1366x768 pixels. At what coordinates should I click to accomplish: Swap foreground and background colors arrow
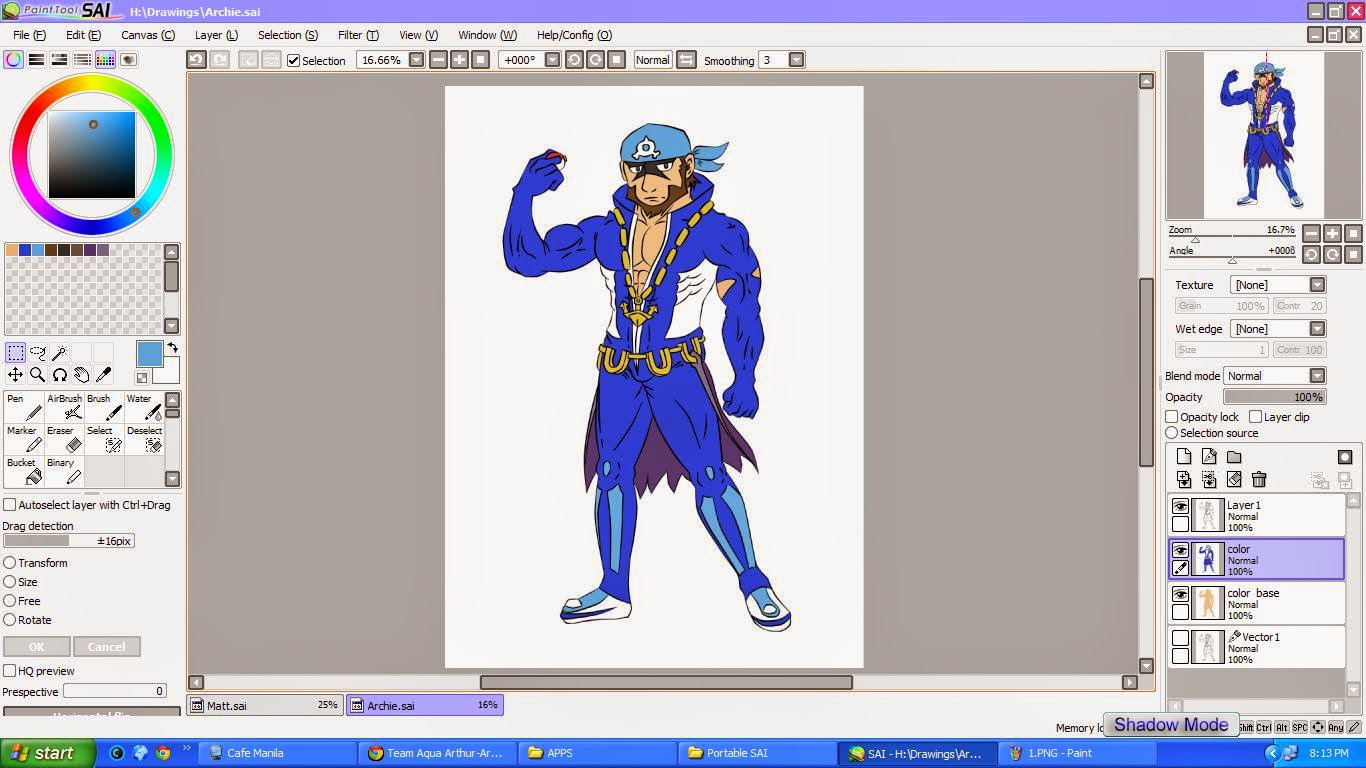point(172,348)
